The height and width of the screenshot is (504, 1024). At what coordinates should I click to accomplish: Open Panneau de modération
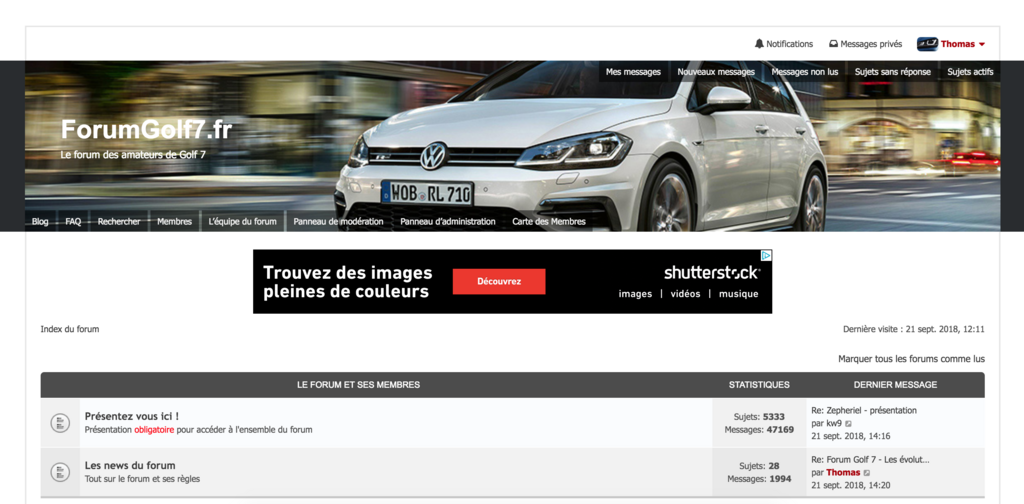click(x=338, y=221)
